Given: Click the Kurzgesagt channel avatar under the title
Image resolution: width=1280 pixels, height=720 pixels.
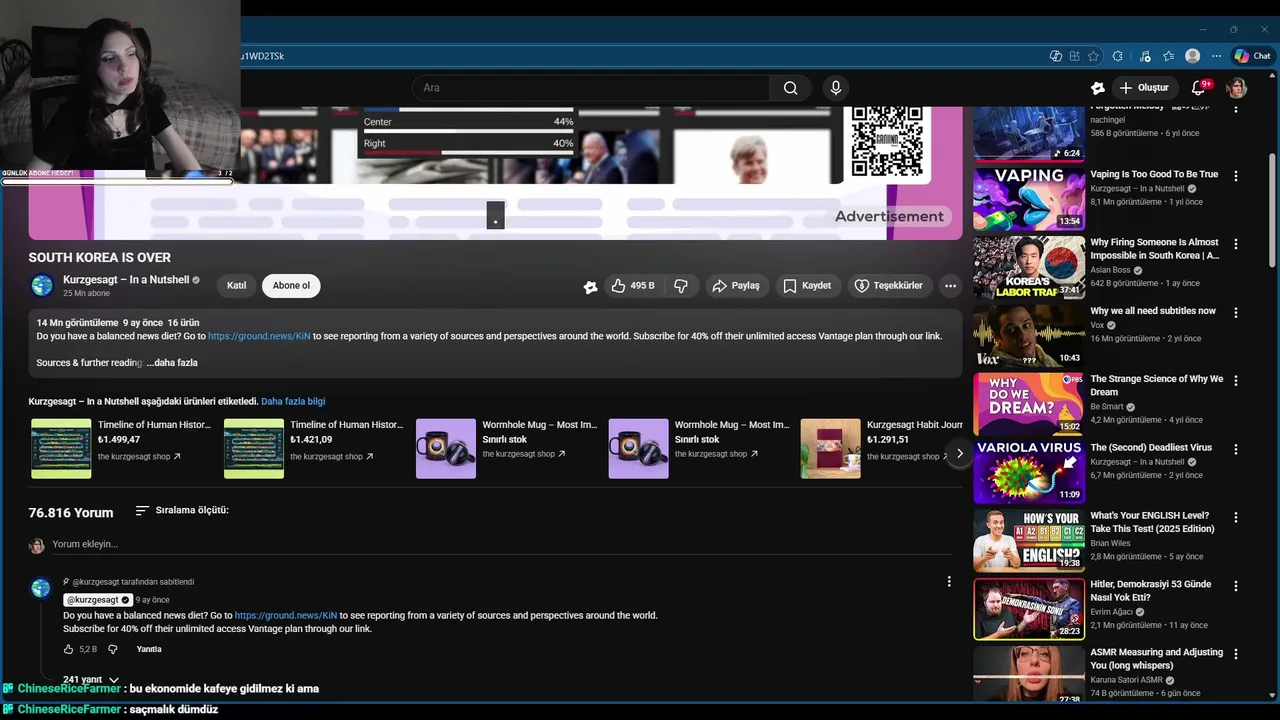Looking at the screenshot, I should 42,286.
